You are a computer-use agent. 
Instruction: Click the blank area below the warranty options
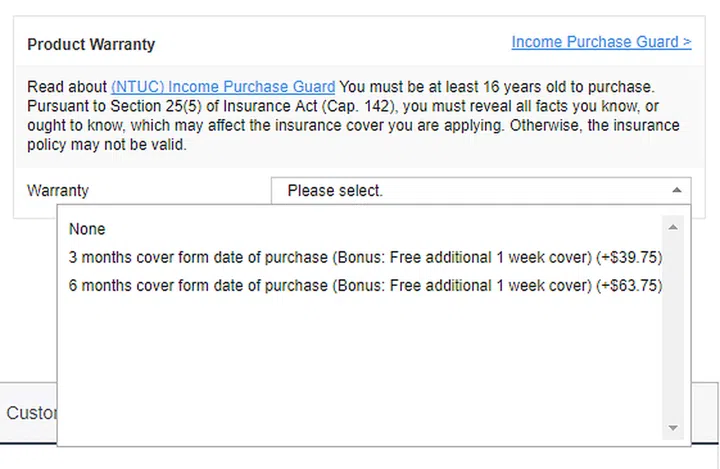[x=360, y=370]
